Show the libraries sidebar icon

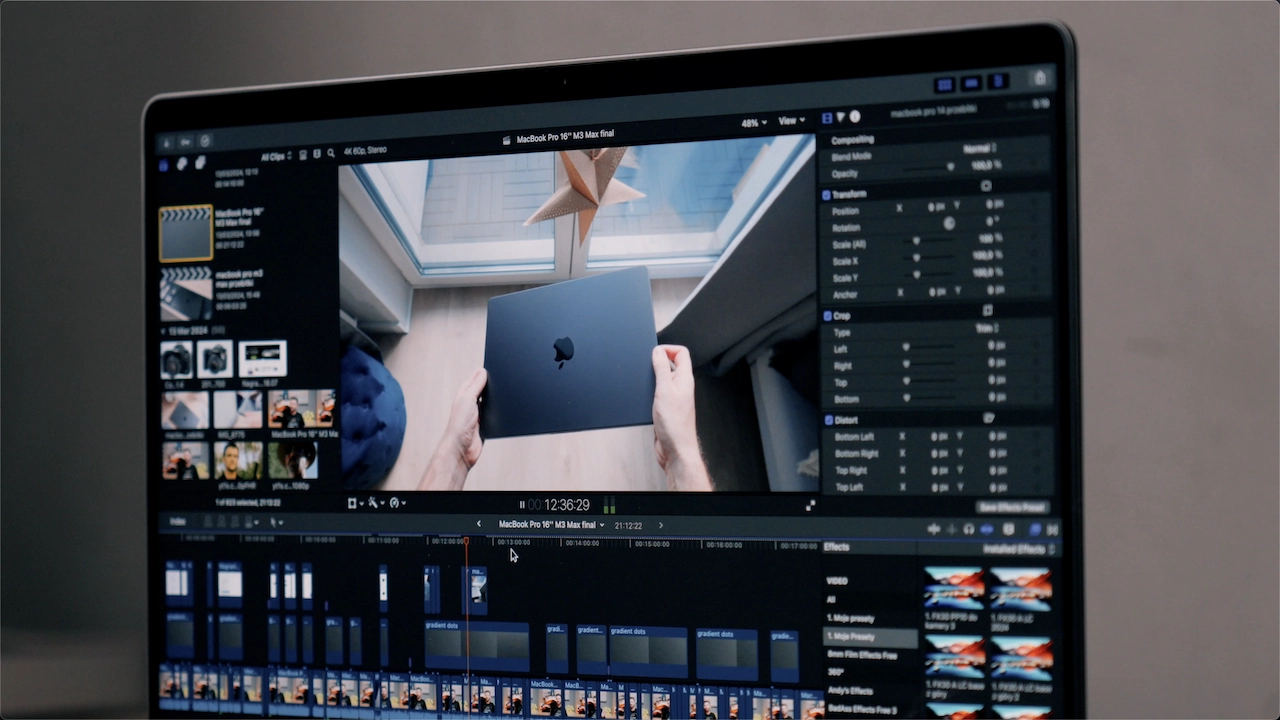pos(164,165)
